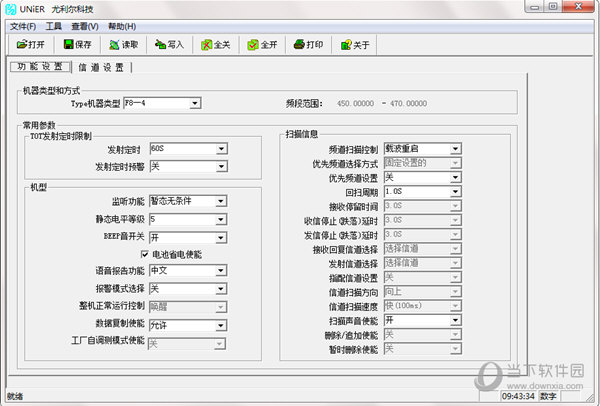The image size is (600, 406).
Task: Expand the 数据复制使能 dropdown
Action: tap(221, 326)
